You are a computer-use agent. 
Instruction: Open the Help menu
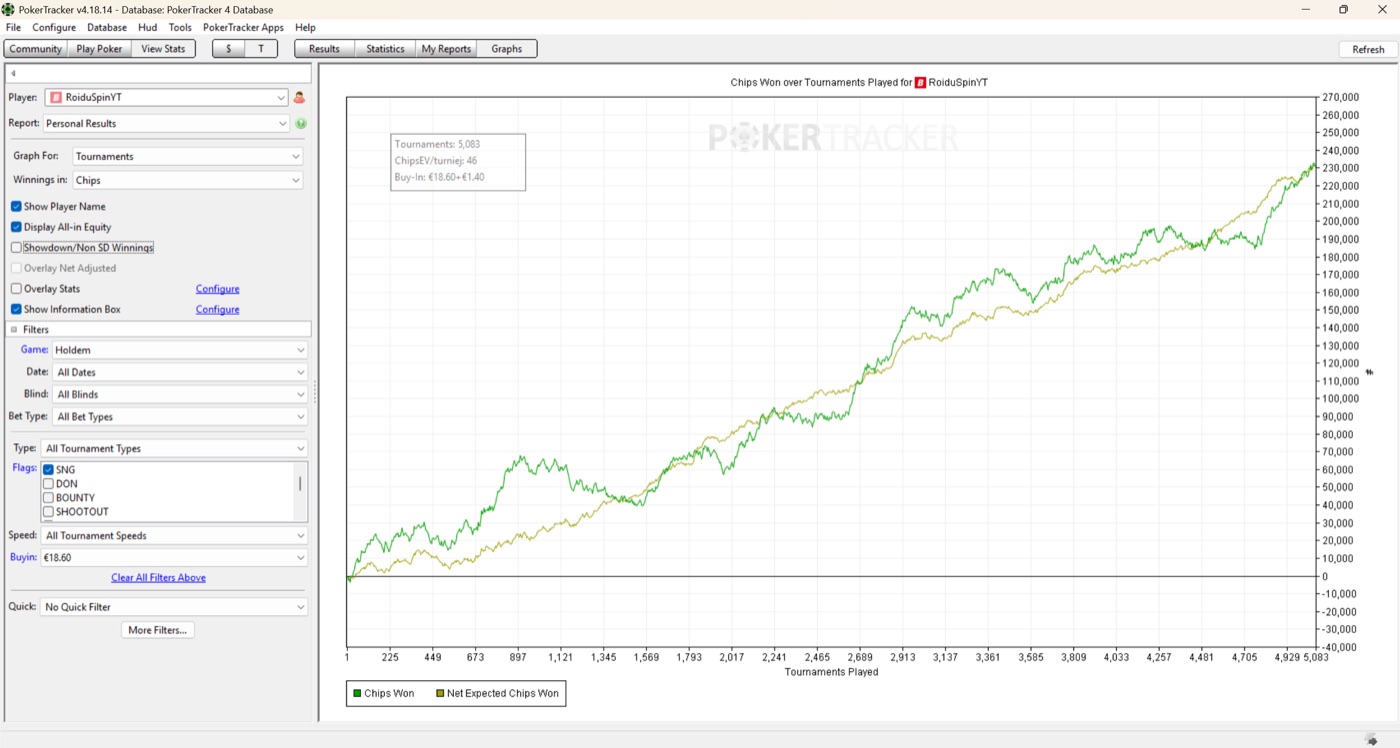[x=305, y=27]
